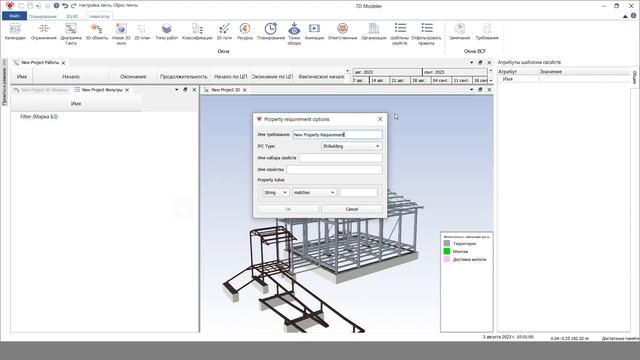The height and width of the screenshot is (360, 640).
Task: Collapse the ribbon with the up arrow
Action: coord(625,16)
